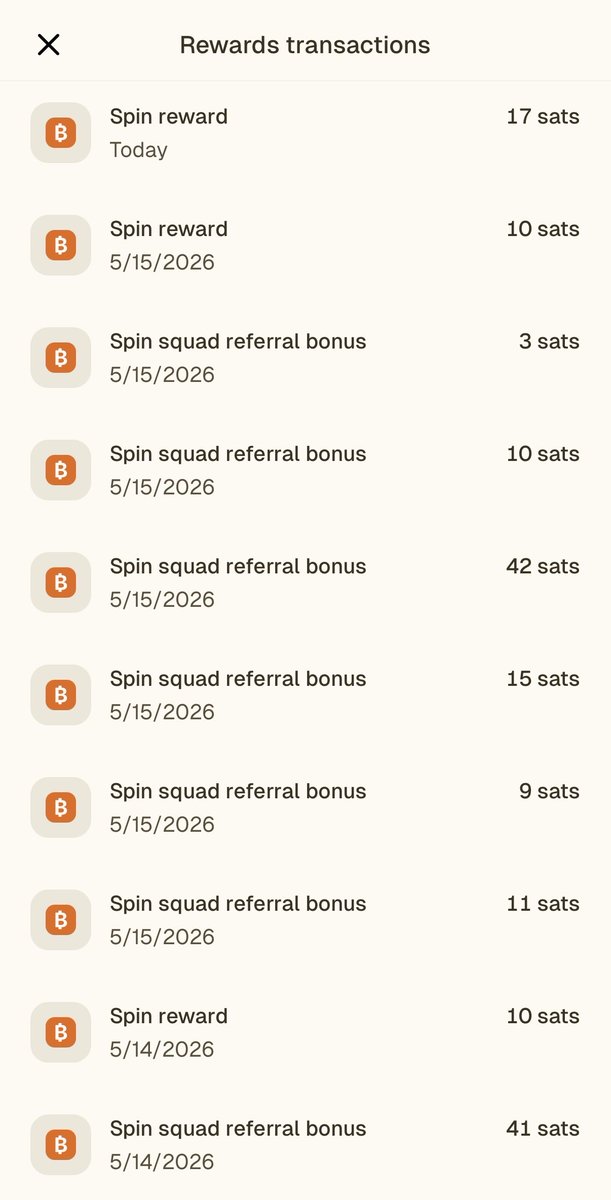611x1200 pixels.
Task: Tap Bitcoin icon beside the 3 sats bonus
Action: [x=61, y=358]
